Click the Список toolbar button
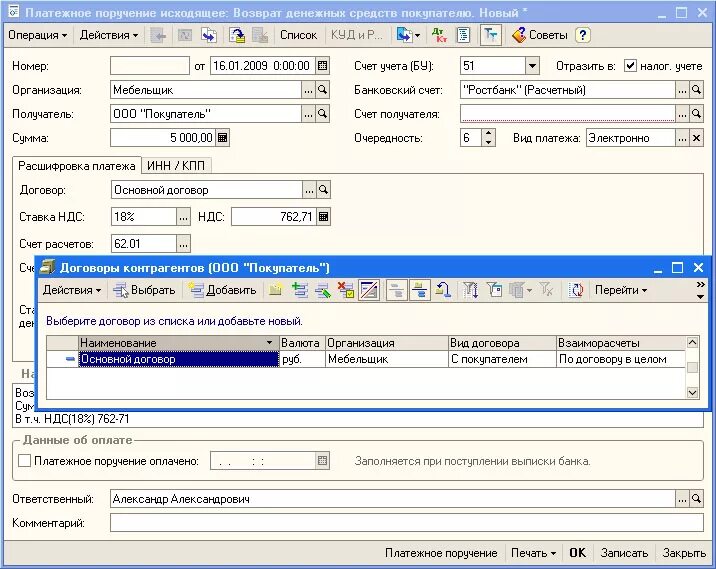Screen dimensions: 716x569 (x=298, y=35)
